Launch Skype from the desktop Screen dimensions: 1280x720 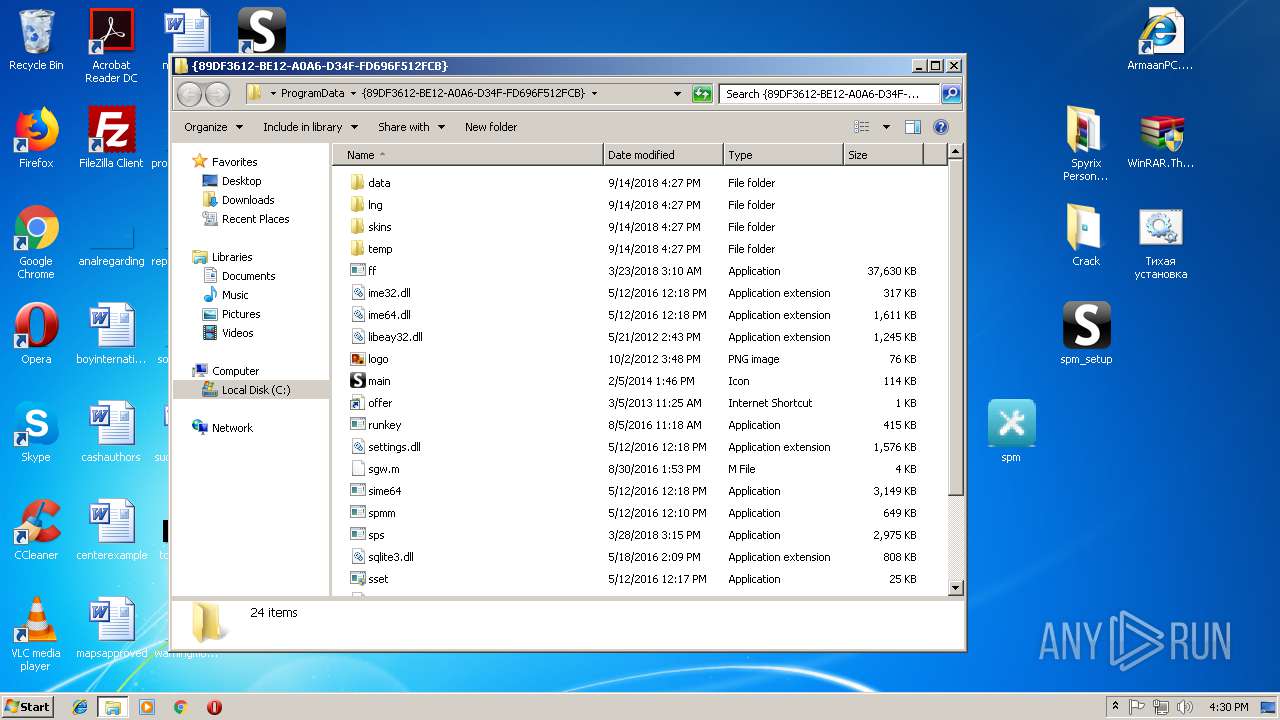pyautogui.click(x=36, y=432)
